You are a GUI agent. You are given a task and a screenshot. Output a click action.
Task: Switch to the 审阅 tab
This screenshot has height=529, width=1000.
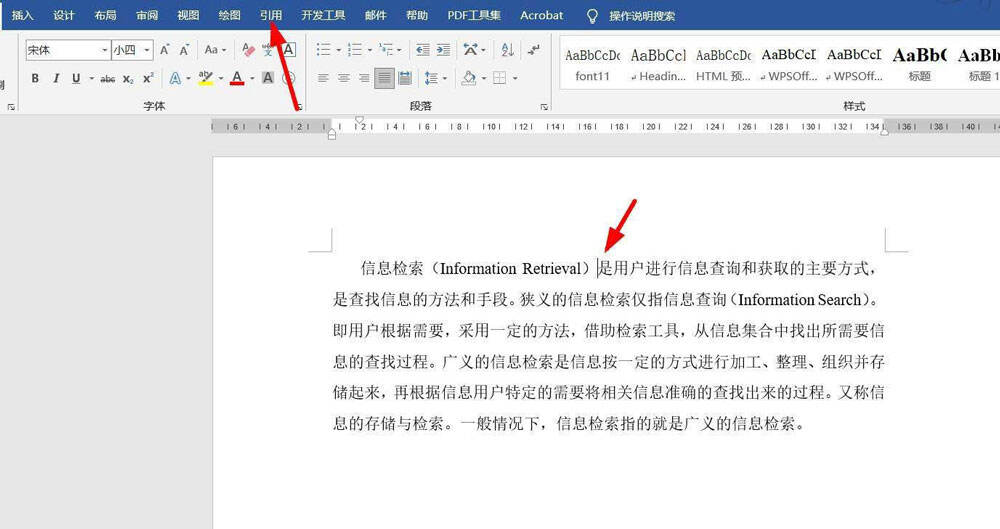click(147, 15)
